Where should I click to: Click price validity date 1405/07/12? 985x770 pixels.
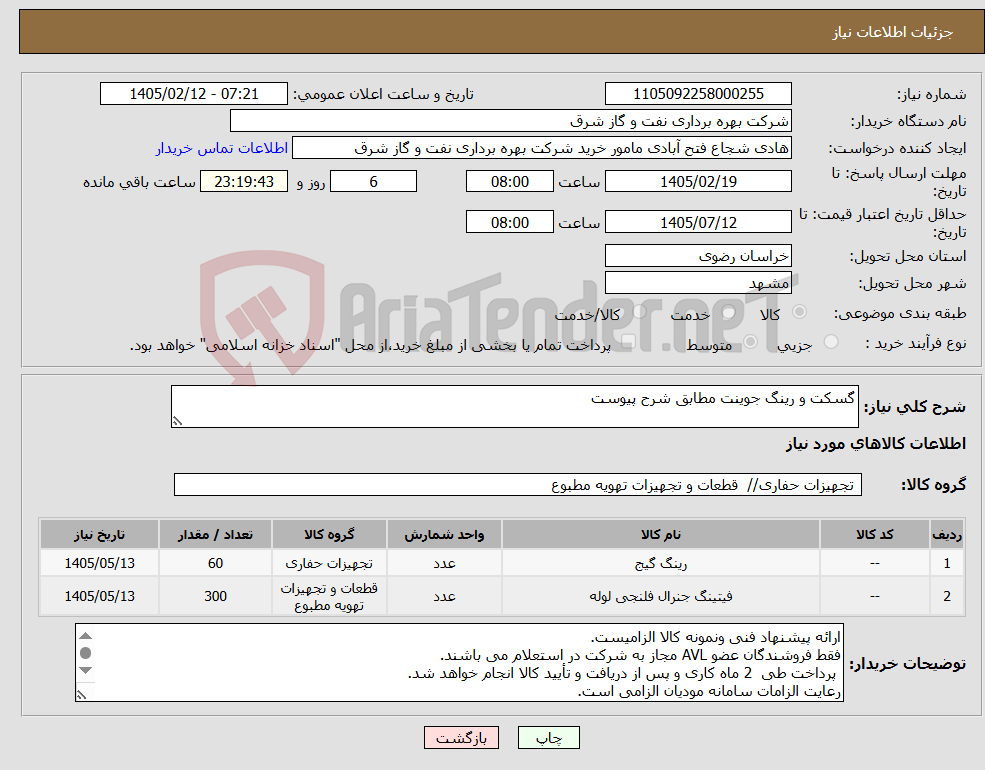698,222
